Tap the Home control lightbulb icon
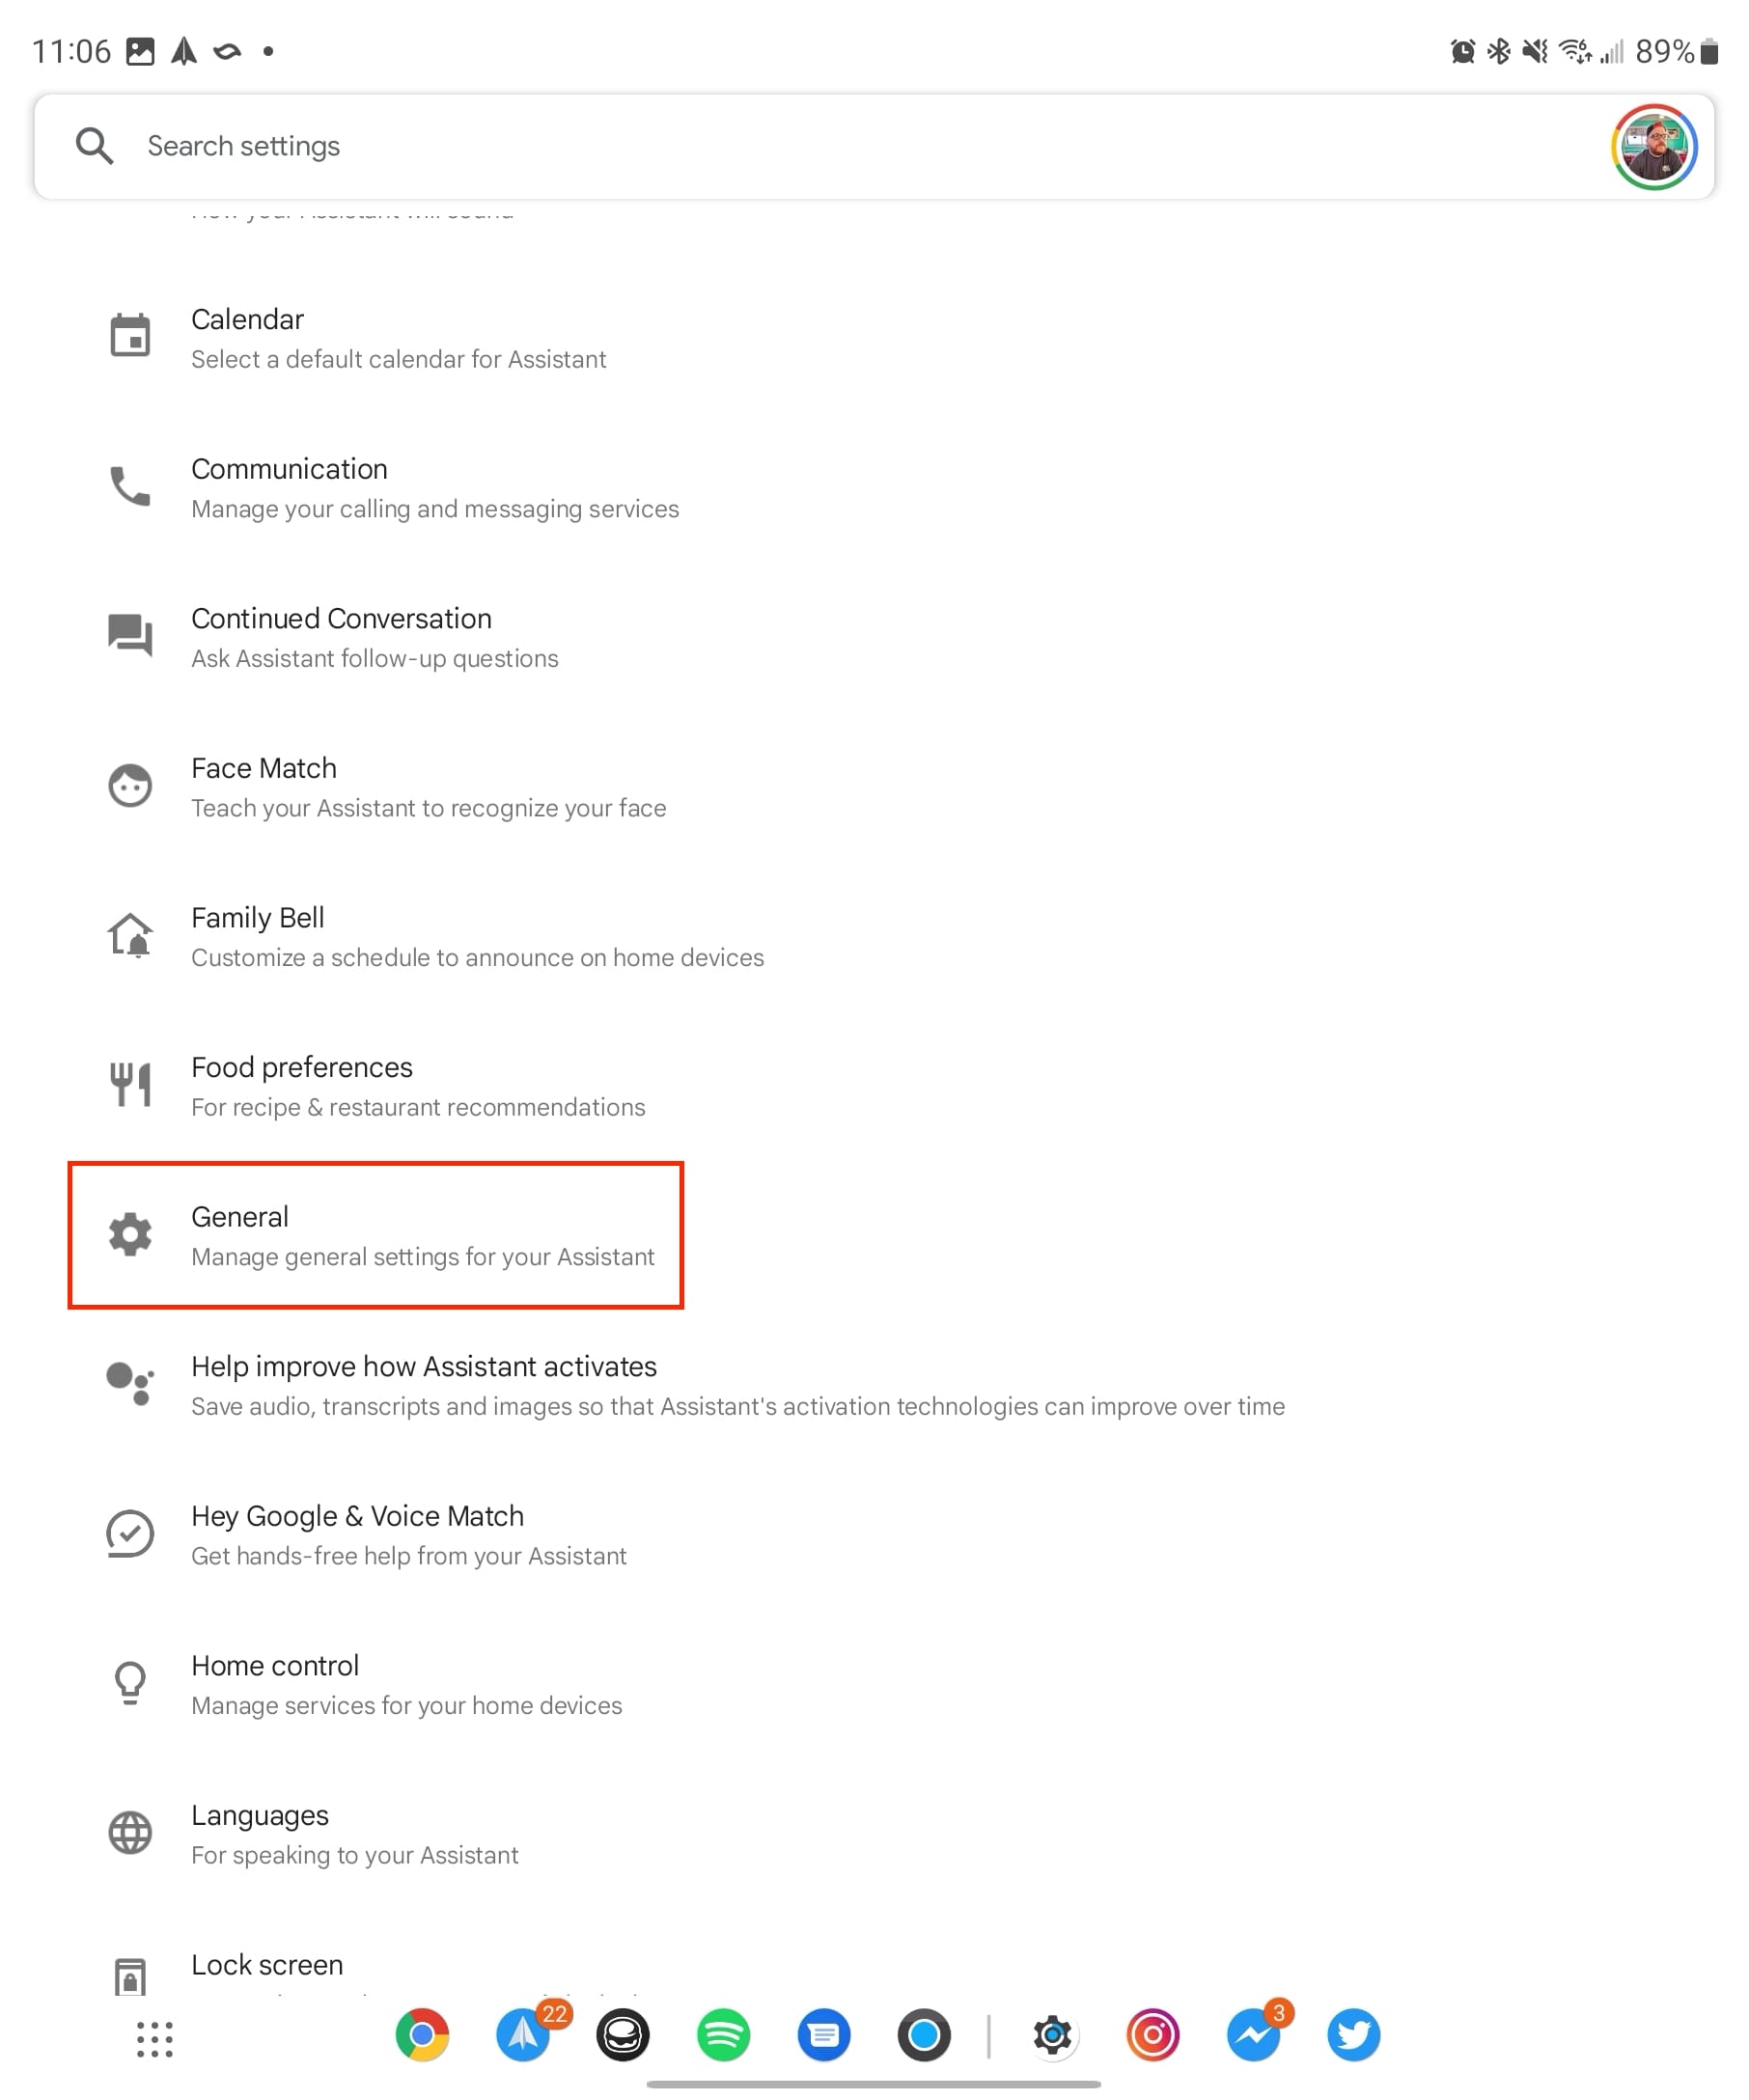Viewport: 1749px width, 2100px height. 130,1683
